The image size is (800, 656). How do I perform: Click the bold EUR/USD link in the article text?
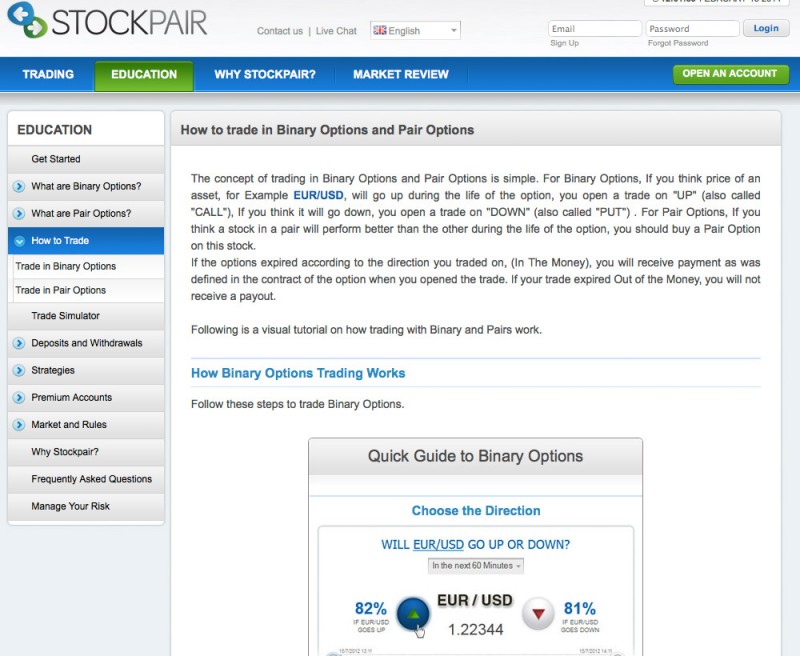point(318,195)
